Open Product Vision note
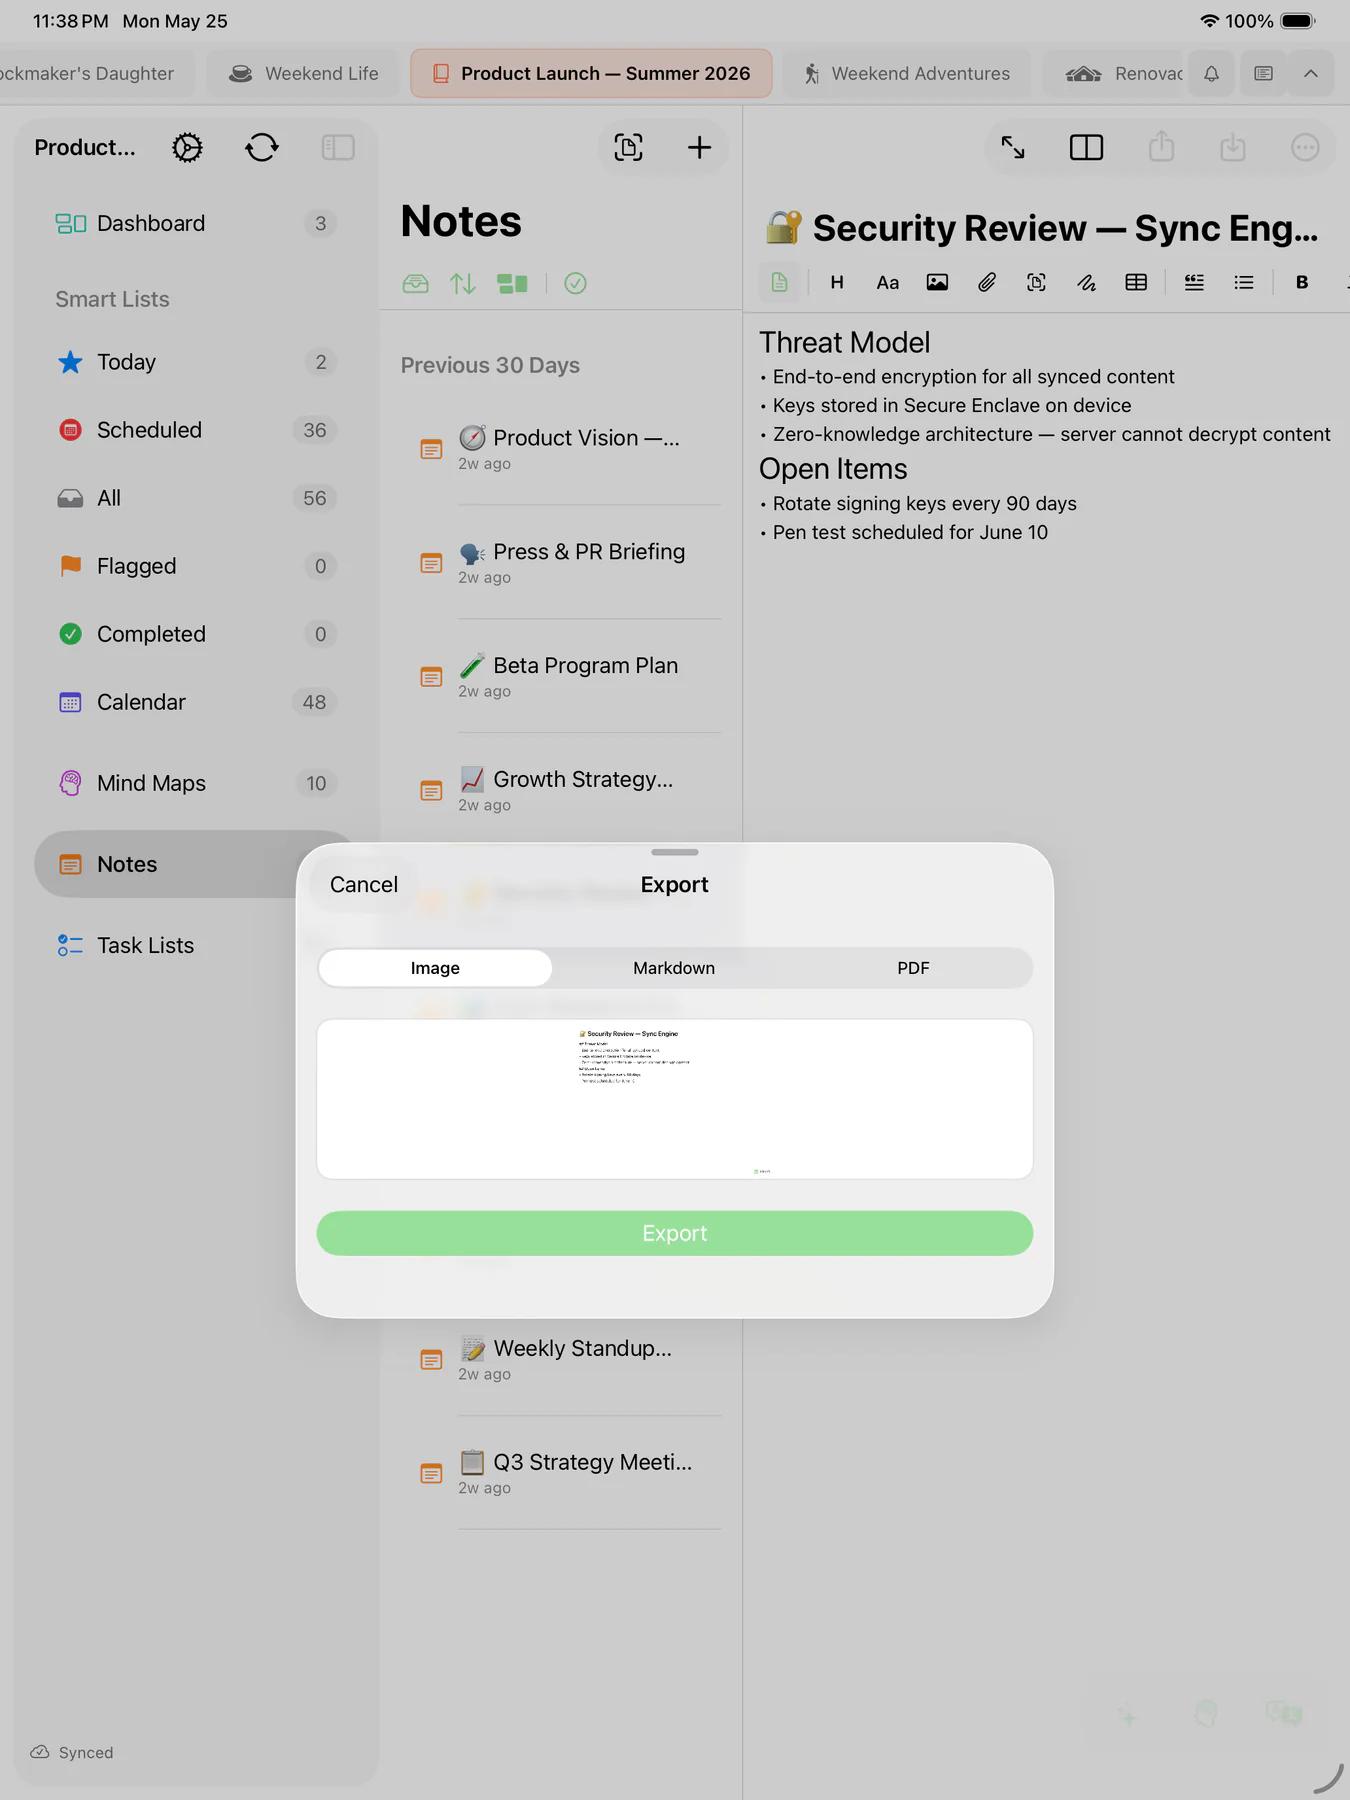The width and height of the screenshot is (1350, 1800). [561, 449]
